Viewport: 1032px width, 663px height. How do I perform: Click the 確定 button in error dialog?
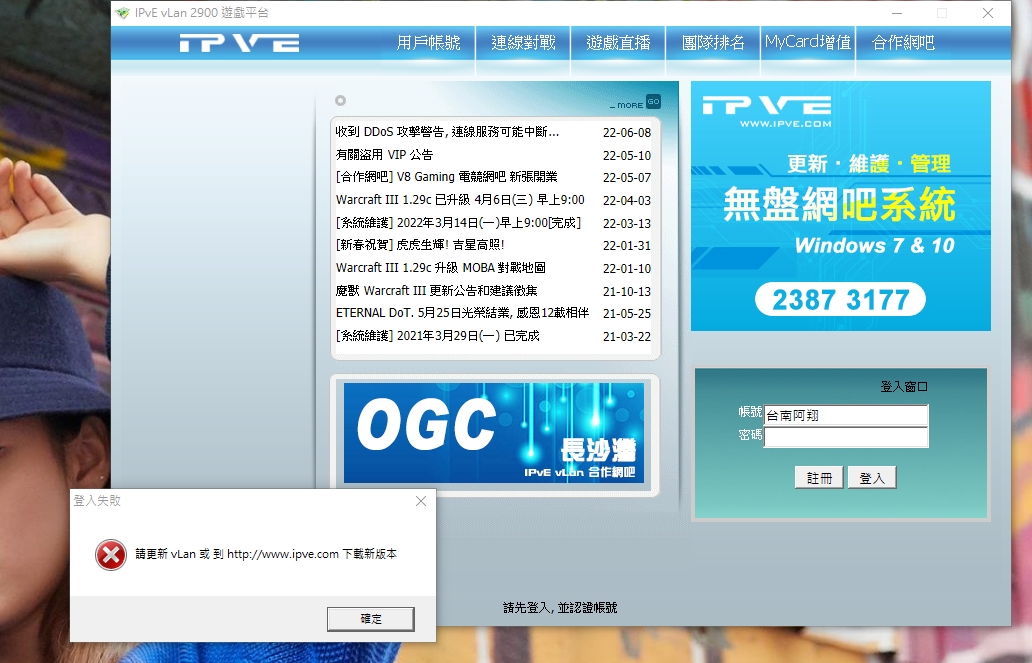[371, 619]
